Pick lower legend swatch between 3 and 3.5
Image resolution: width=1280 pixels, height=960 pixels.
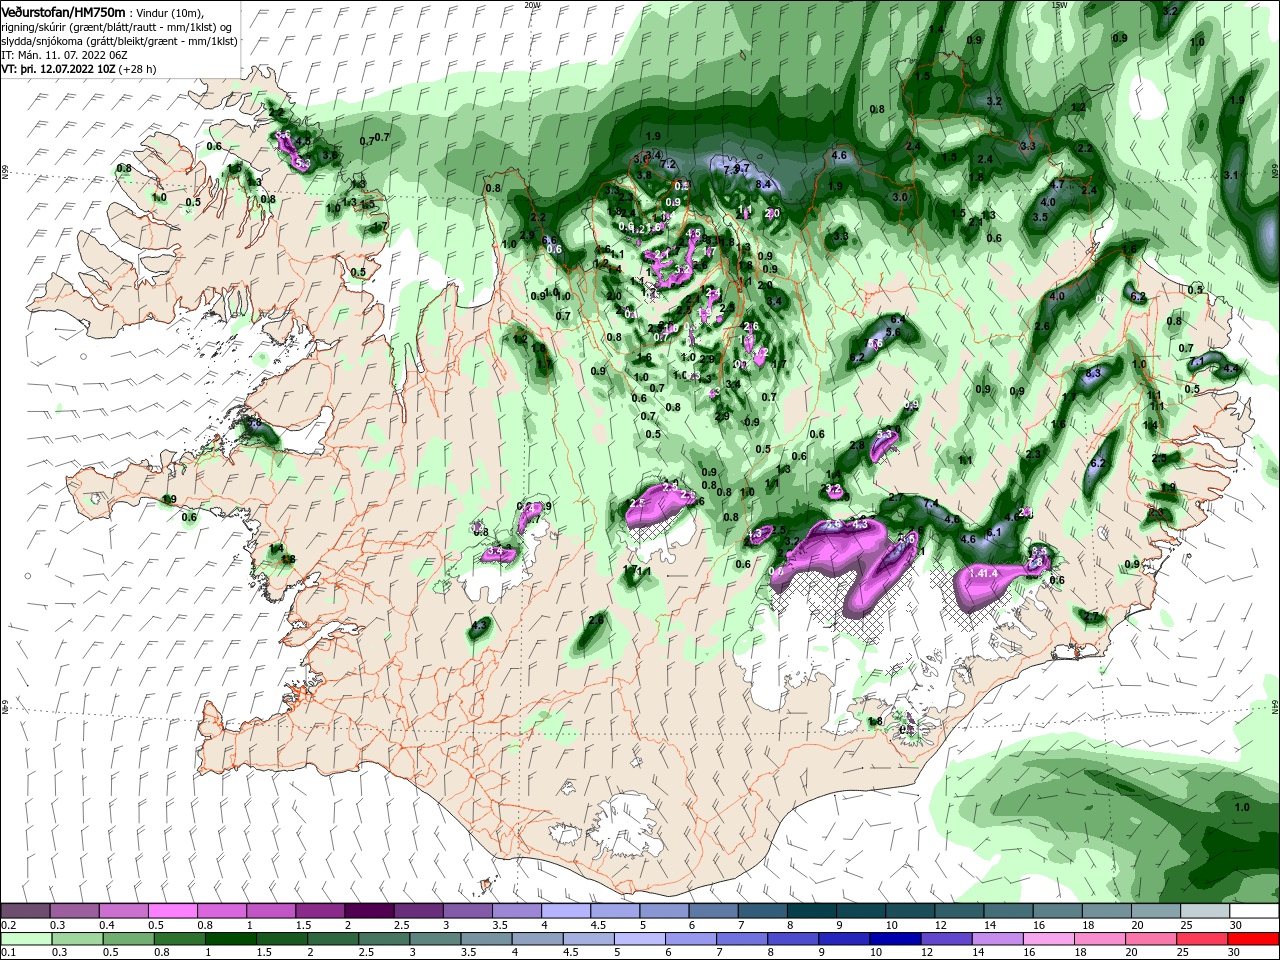tap(435, 938)
